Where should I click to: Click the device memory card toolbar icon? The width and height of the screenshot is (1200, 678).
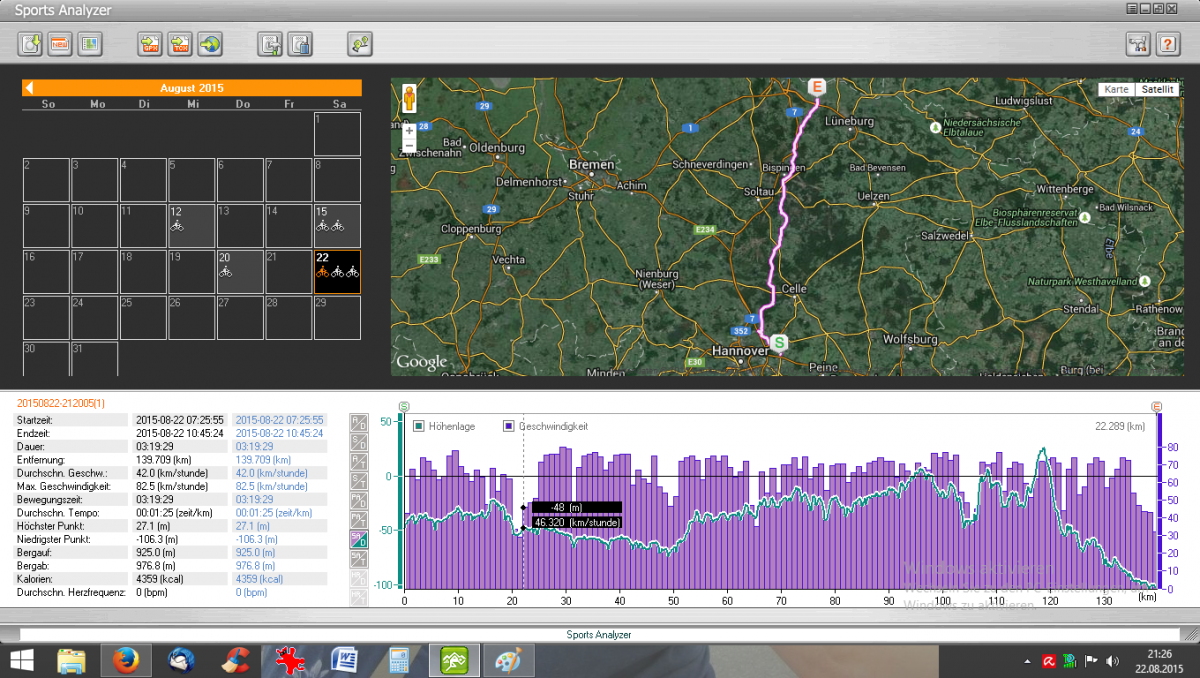(300, 44)
